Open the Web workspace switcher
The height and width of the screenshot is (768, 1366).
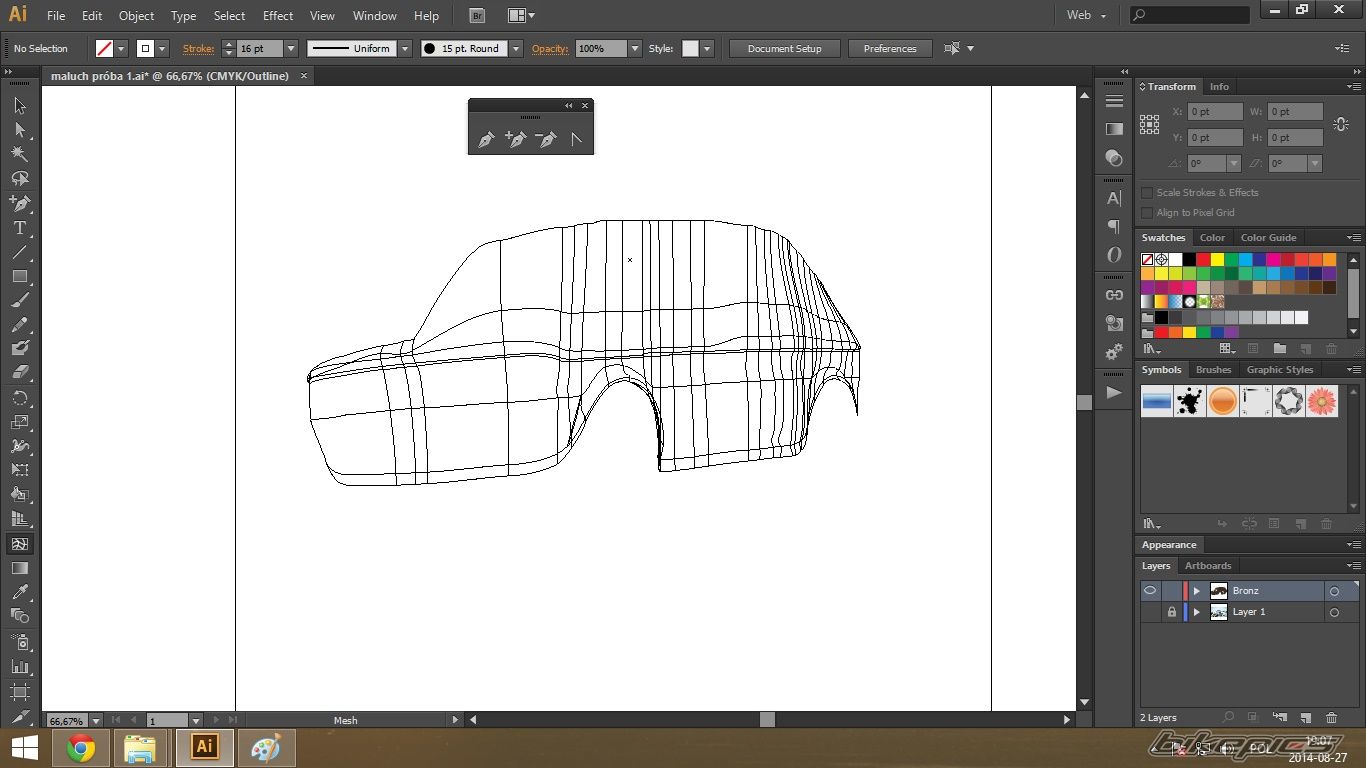pyautogui.click(x=1087, y=15)
